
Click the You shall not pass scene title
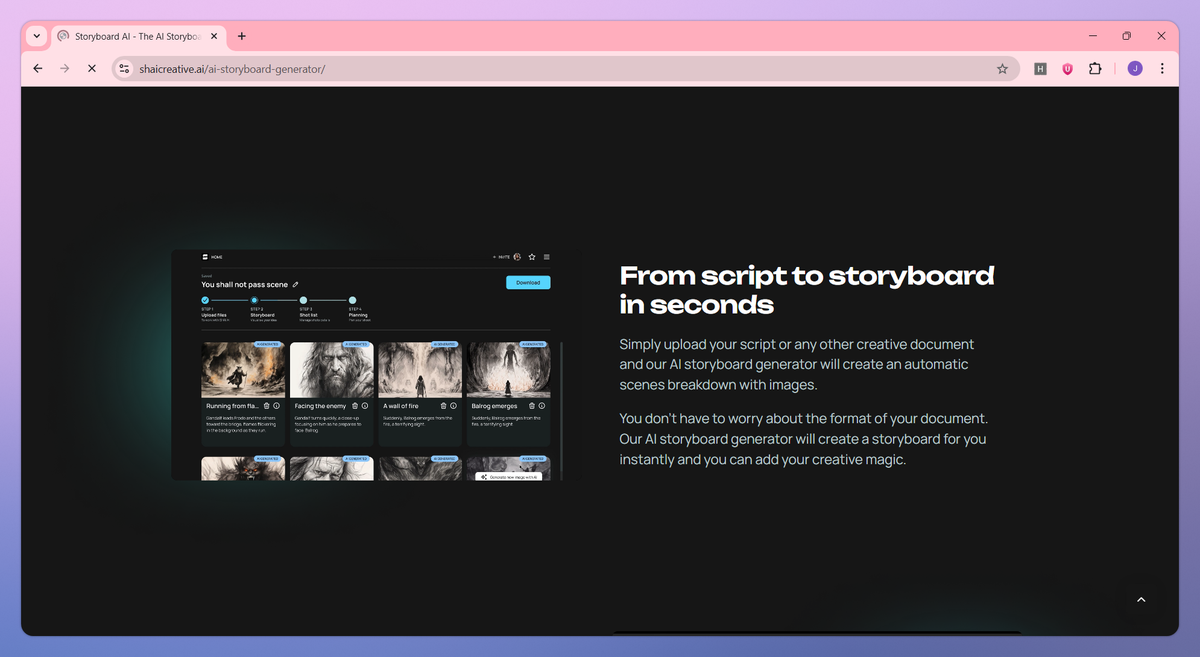coord(245,285)
